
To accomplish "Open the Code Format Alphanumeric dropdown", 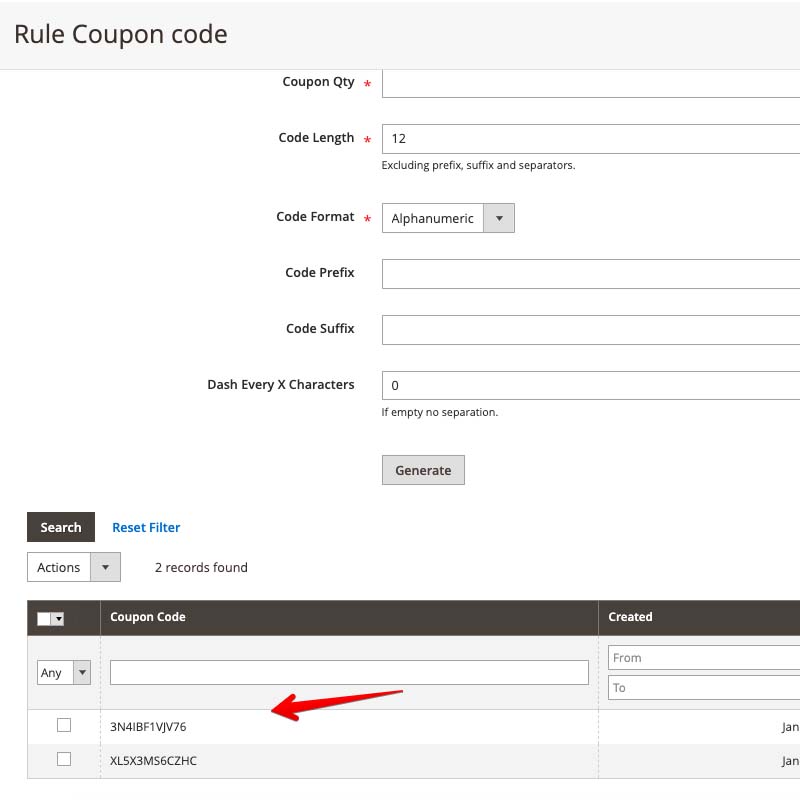I will pos(448,218).
